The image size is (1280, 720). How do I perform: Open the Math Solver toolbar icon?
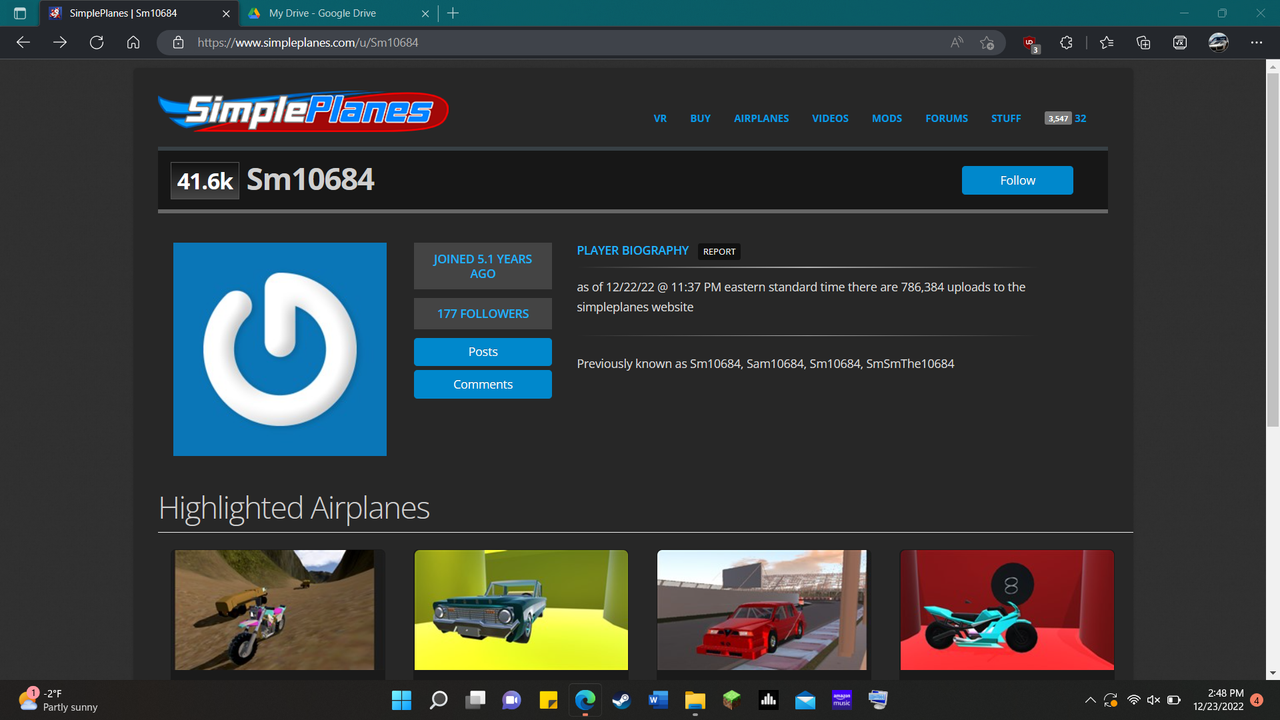click(1180, 43)
